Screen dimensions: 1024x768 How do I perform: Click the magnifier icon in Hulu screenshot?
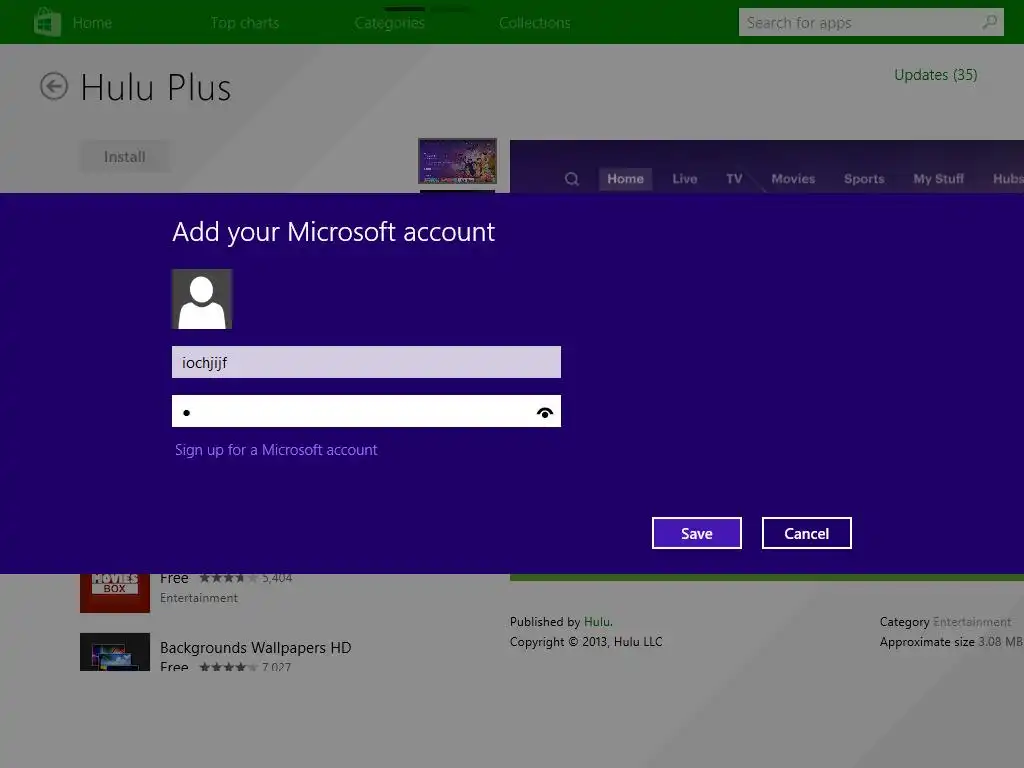(x=571, y=178)
